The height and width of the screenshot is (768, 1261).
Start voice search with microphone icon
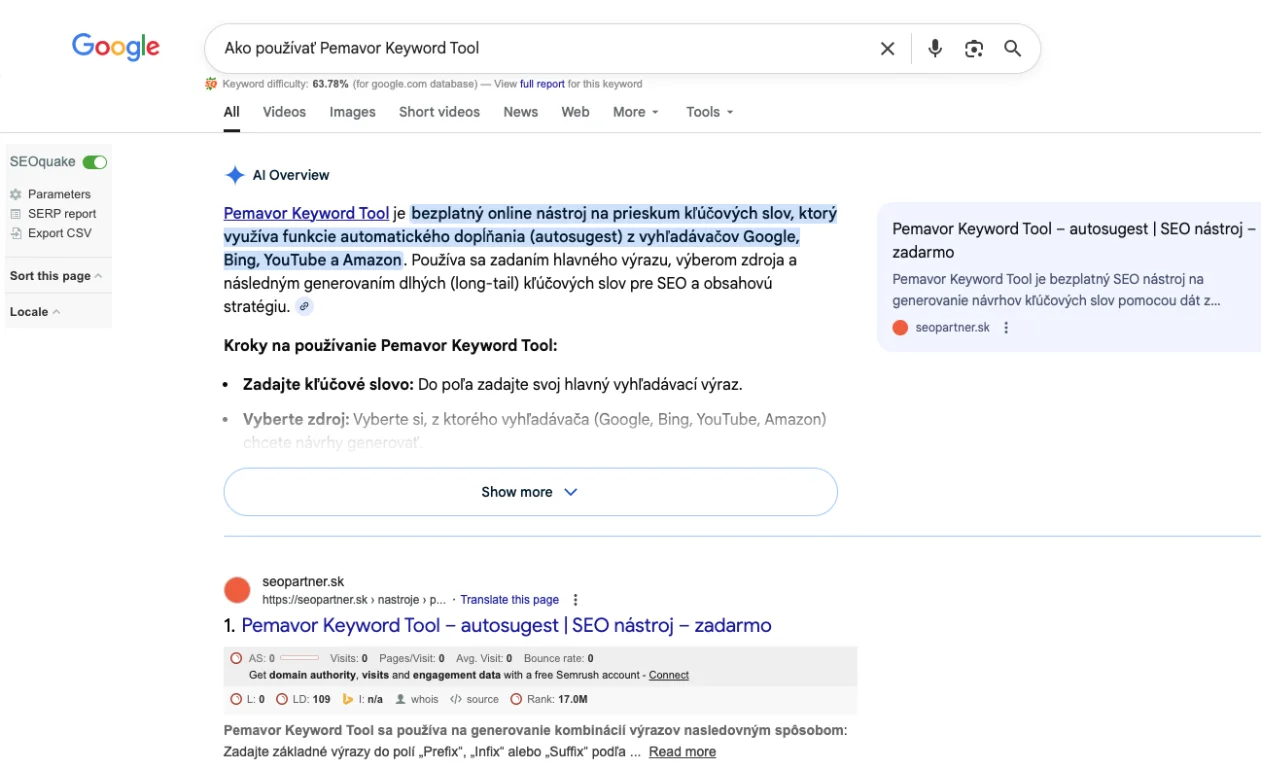point(935,49)
